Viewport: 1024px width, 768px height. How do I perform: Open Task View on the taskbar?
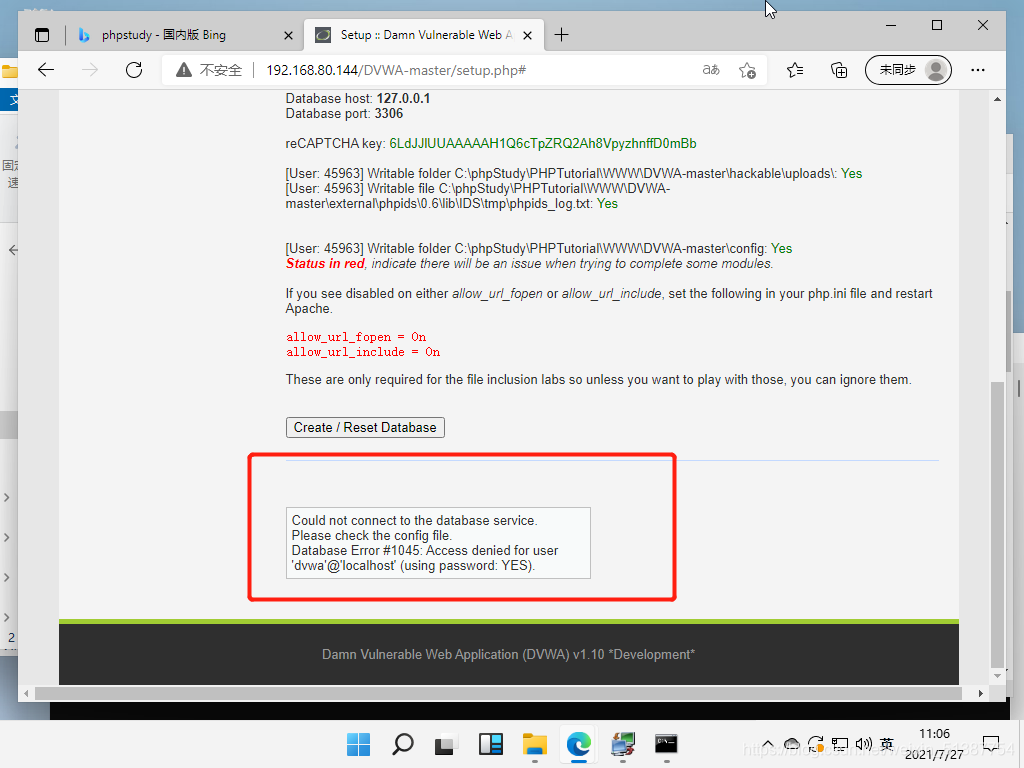point(445,744)
